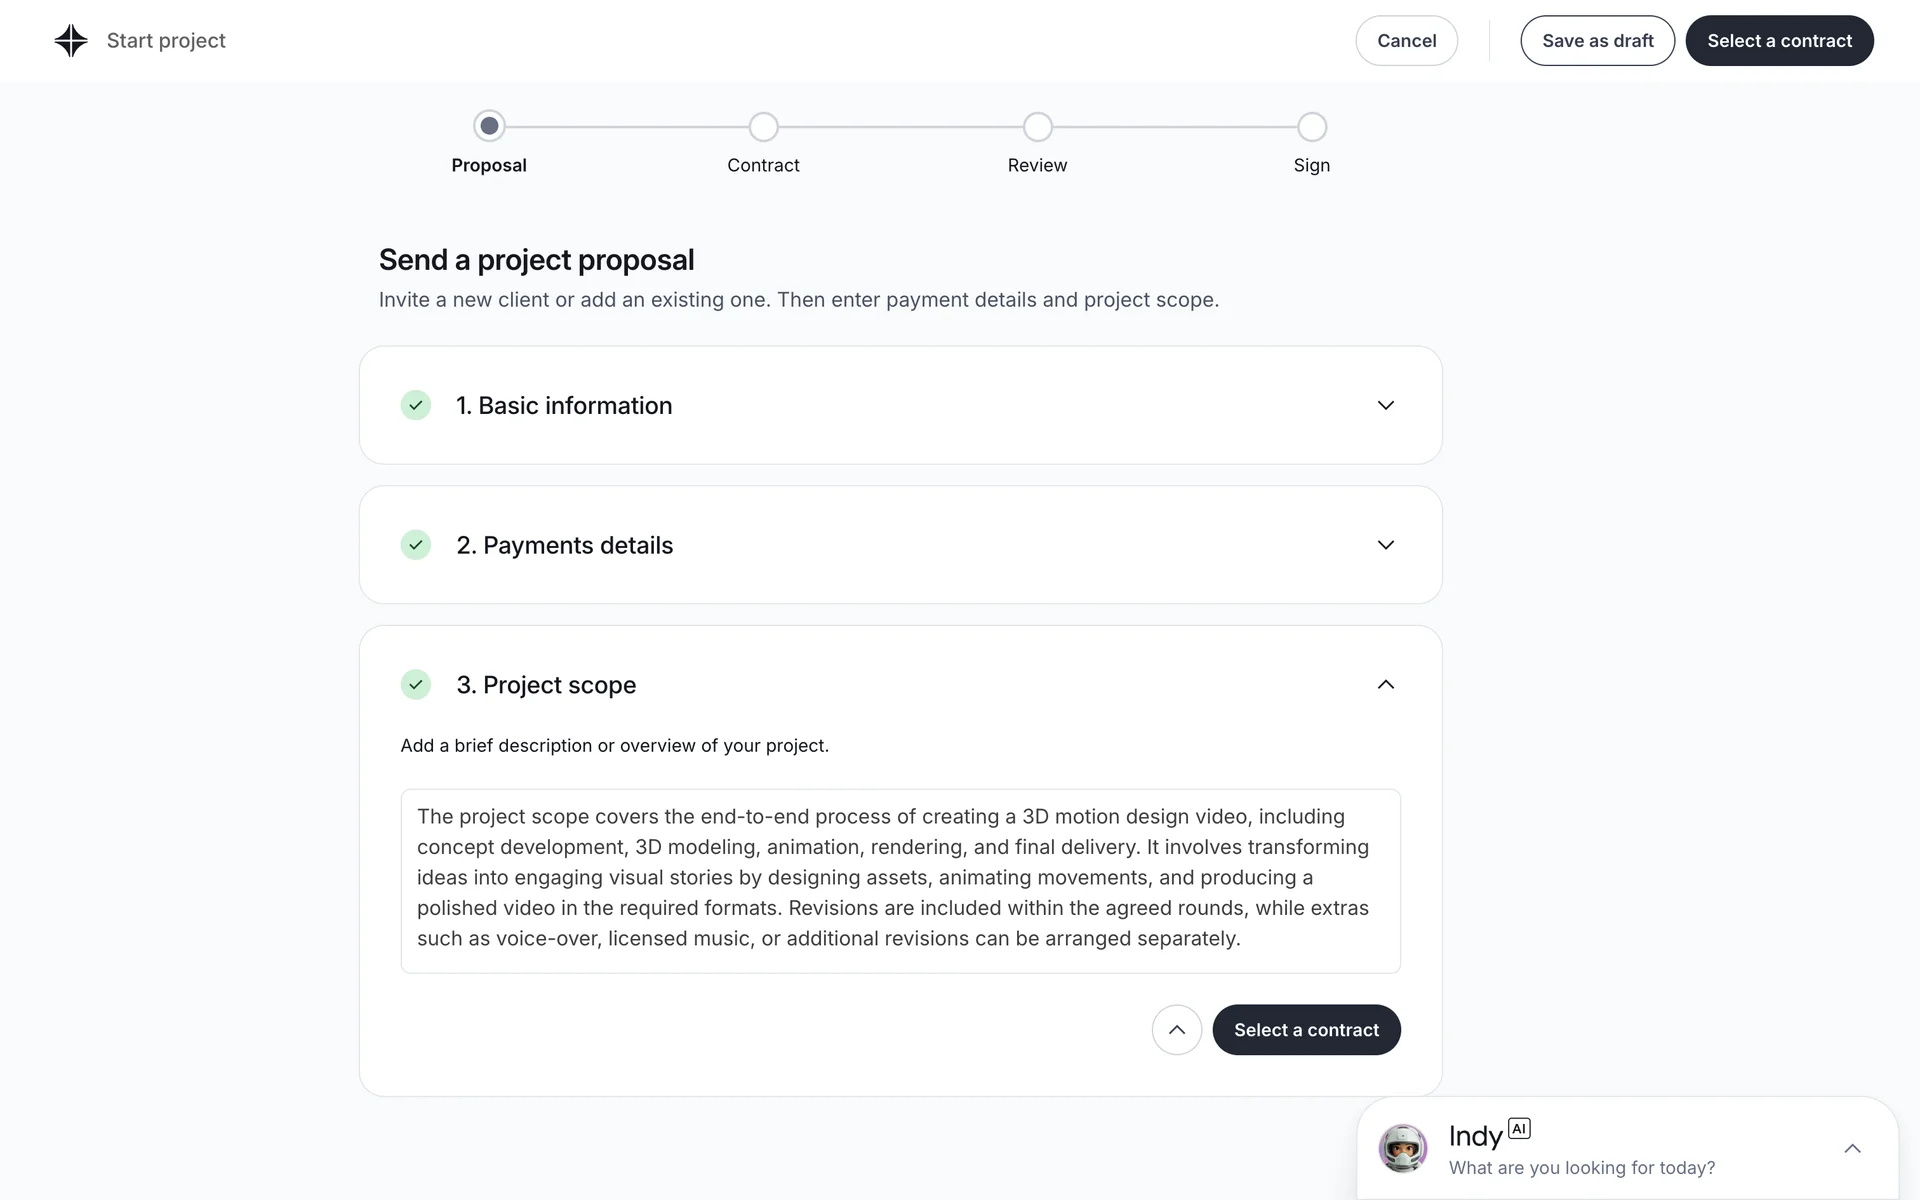Select the Contract step circle
1920x1200 pixels.
pyautogui.click(x=763, y=127)
